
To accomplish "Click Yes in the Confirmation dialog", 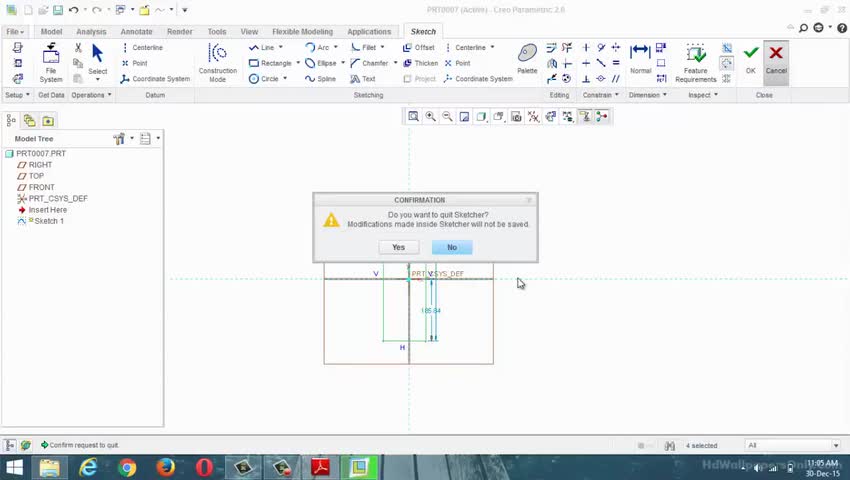I will 398,247.
